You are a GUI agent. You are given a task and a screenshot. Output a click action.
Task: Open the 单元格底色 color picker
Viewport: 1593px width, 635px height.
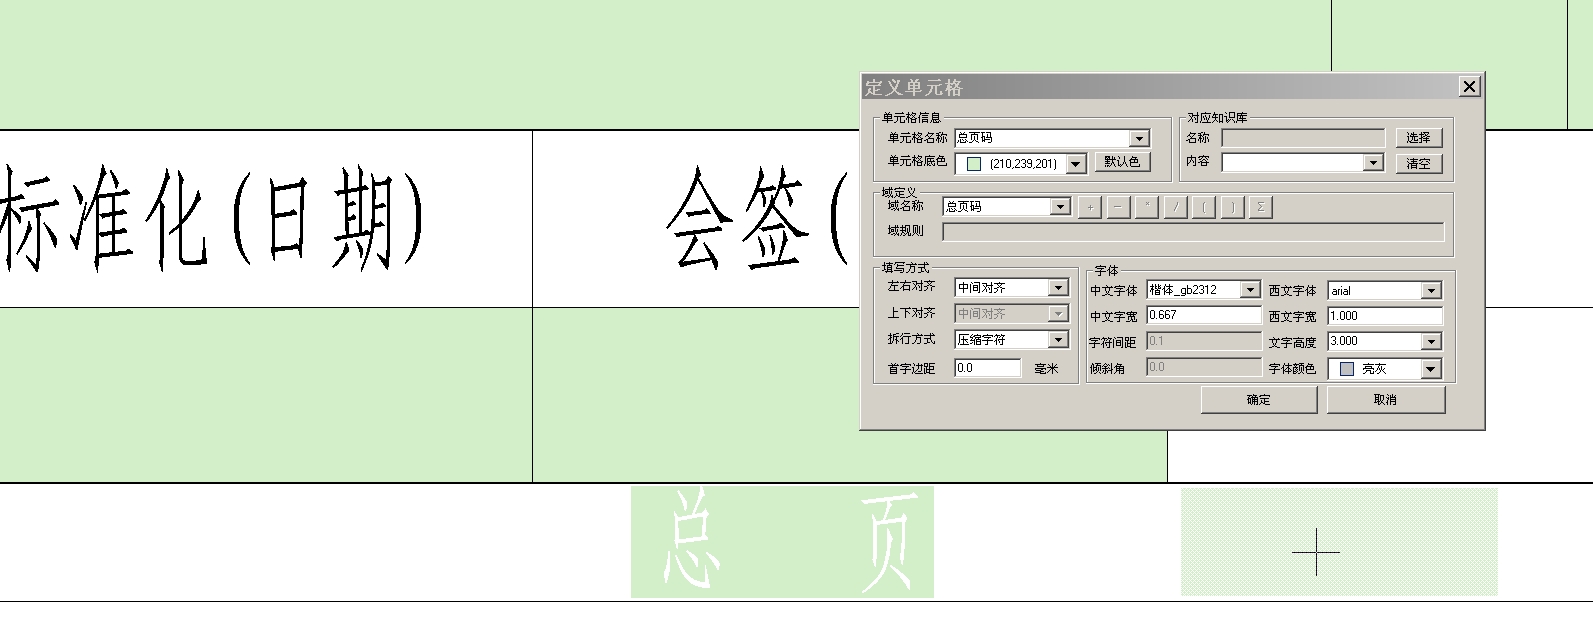coord(1076,163)
